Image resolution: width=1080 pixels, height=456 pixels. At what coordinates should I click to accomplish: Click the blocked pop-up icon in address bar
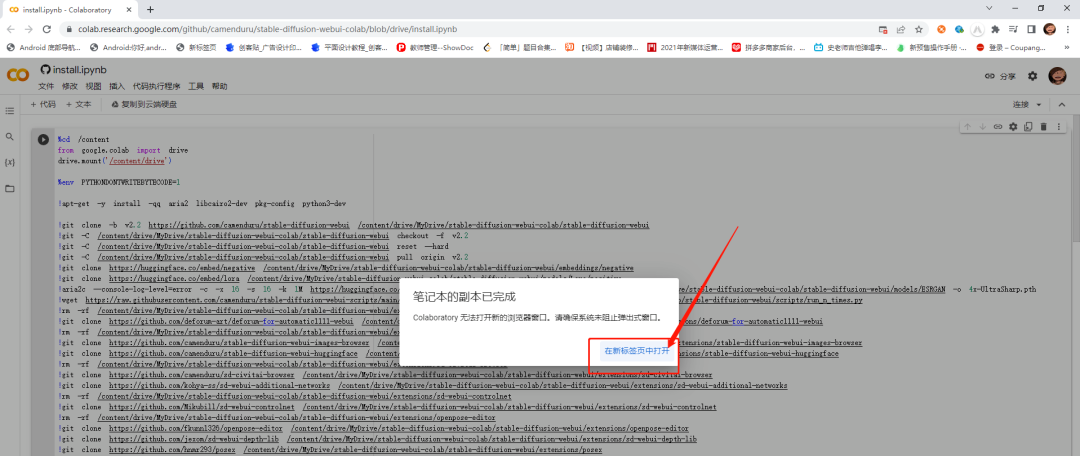(x=882, y=30)
